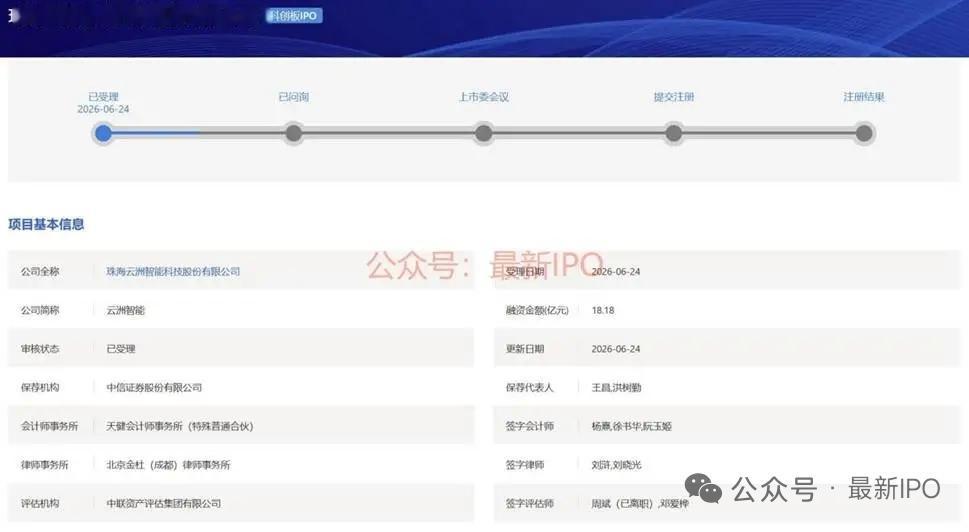Click the 注册结果 stage label
This screenshot has height=532, width=969.
pyautogui.click(x=864, y=96)
